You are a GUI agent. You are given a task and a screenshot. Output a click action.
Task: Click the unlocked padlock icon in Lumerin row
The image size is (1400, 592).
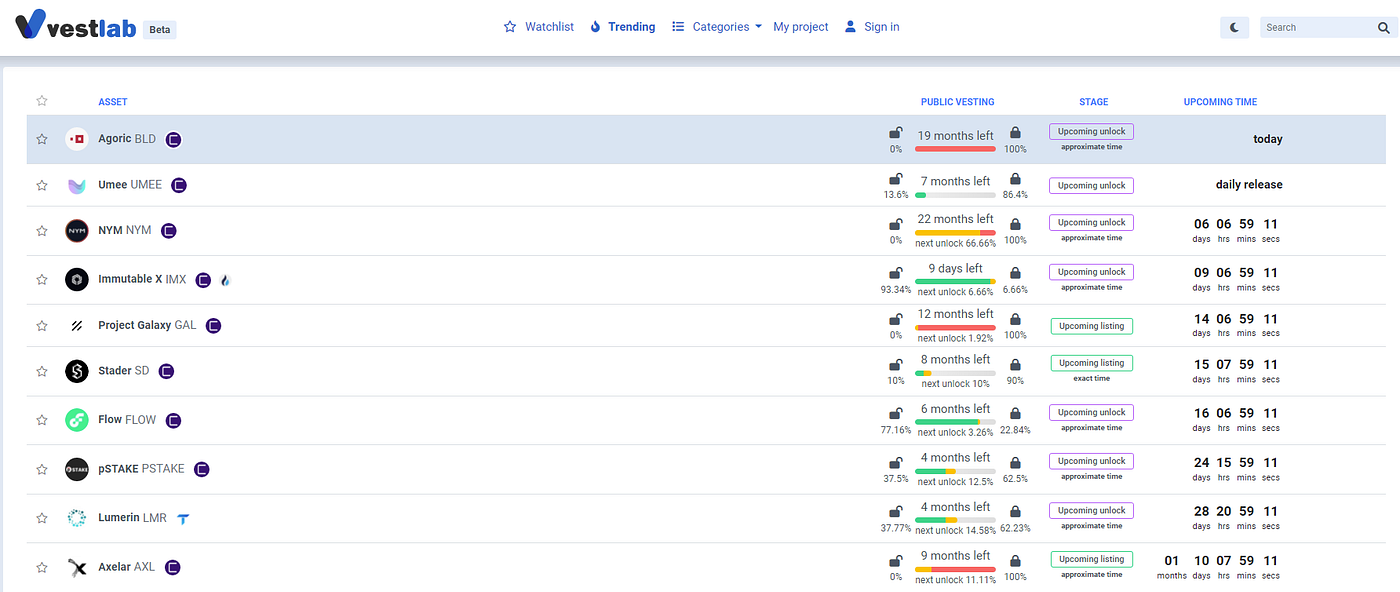(x=896, y=512)
